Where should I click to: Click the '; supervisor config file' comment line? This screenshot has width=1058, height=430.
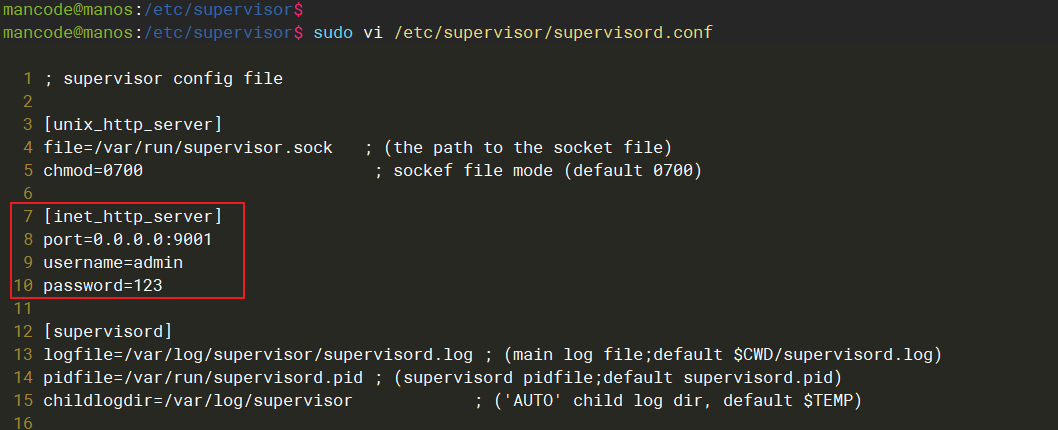163,79
